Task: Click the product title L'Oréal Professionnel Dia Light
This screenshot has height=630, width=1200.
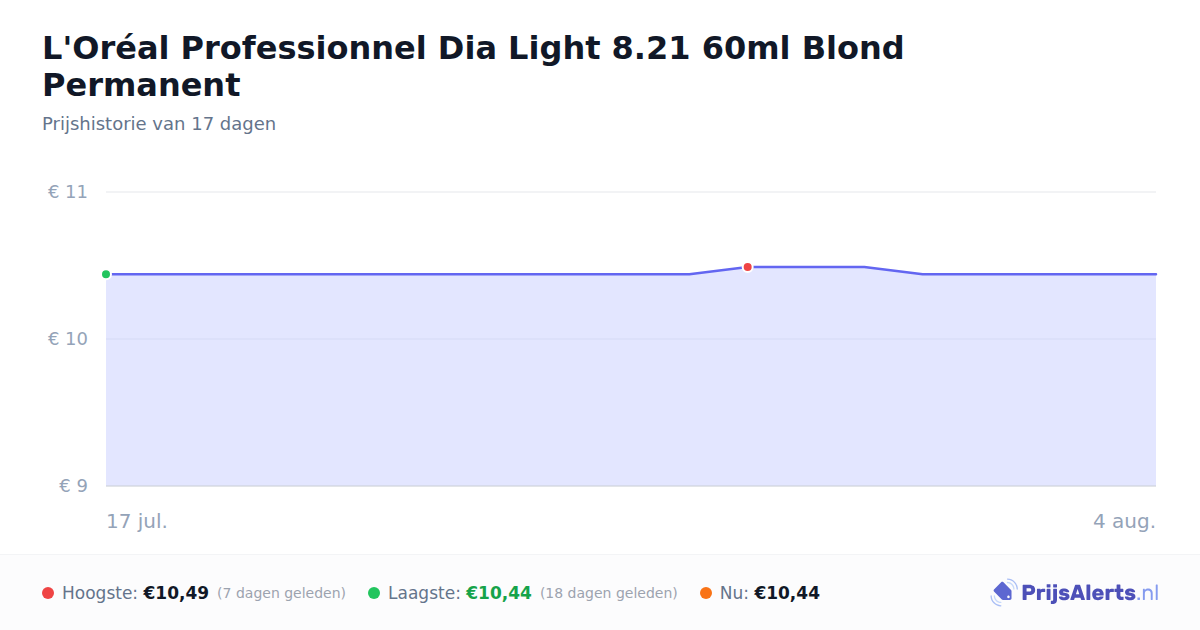Action: point(473,66)
